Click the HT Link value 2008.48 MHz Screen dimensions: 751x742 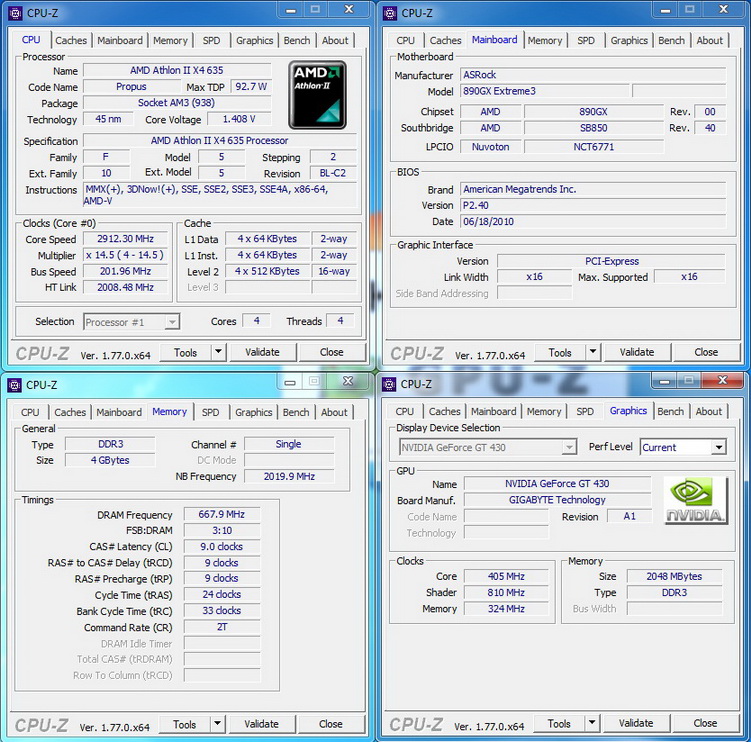pyautogui.click(x=125, y=287)
